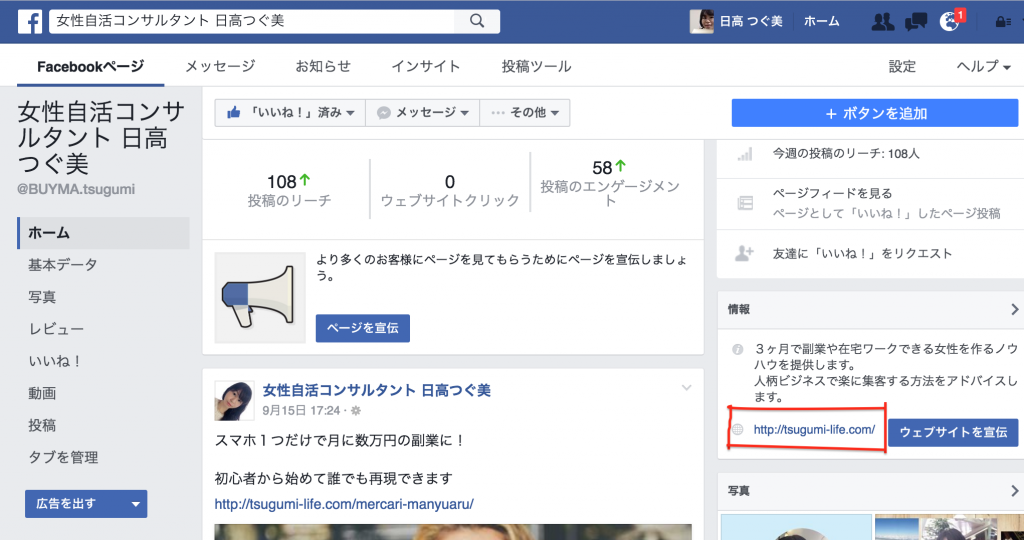Expand the 情報 section chevron
The image size is (1024, 540).
(x=1014, y=309)
